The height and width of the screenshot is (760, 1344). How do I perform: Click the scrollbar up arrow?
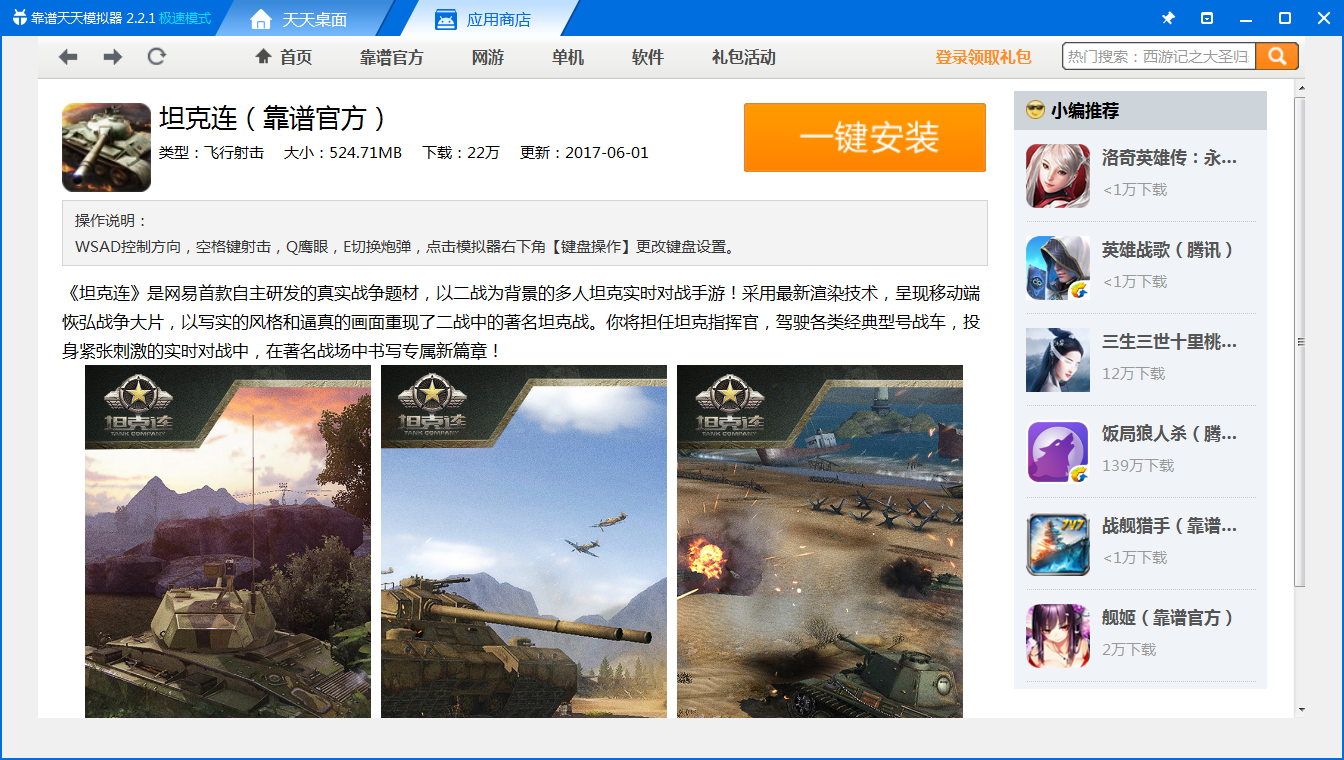(x=1300, y=89)
